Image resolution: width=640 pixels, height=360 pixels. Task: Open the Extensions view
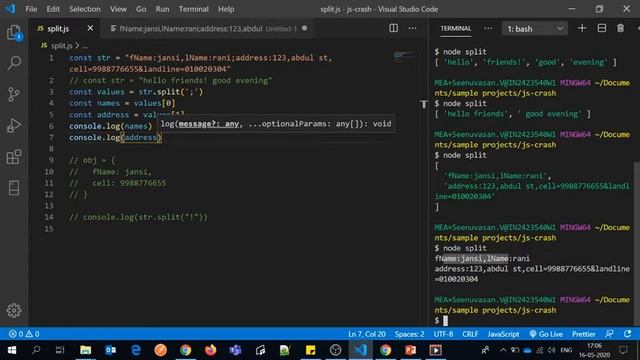(14, 157)
